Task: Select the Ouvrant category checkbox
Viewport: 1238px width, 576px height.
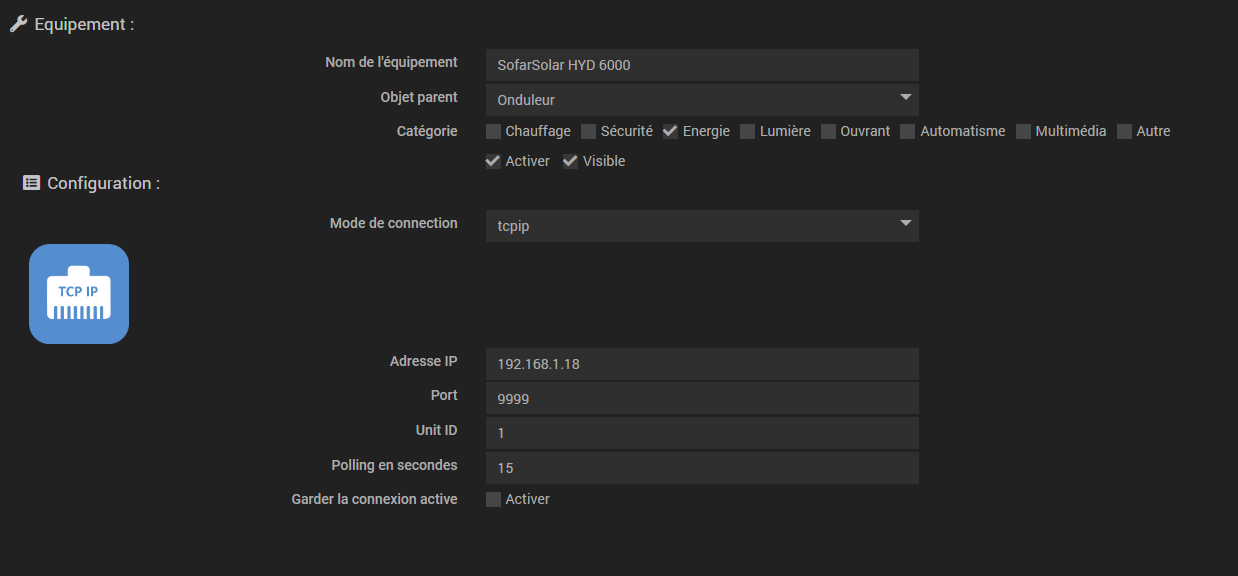Action: 829,131
